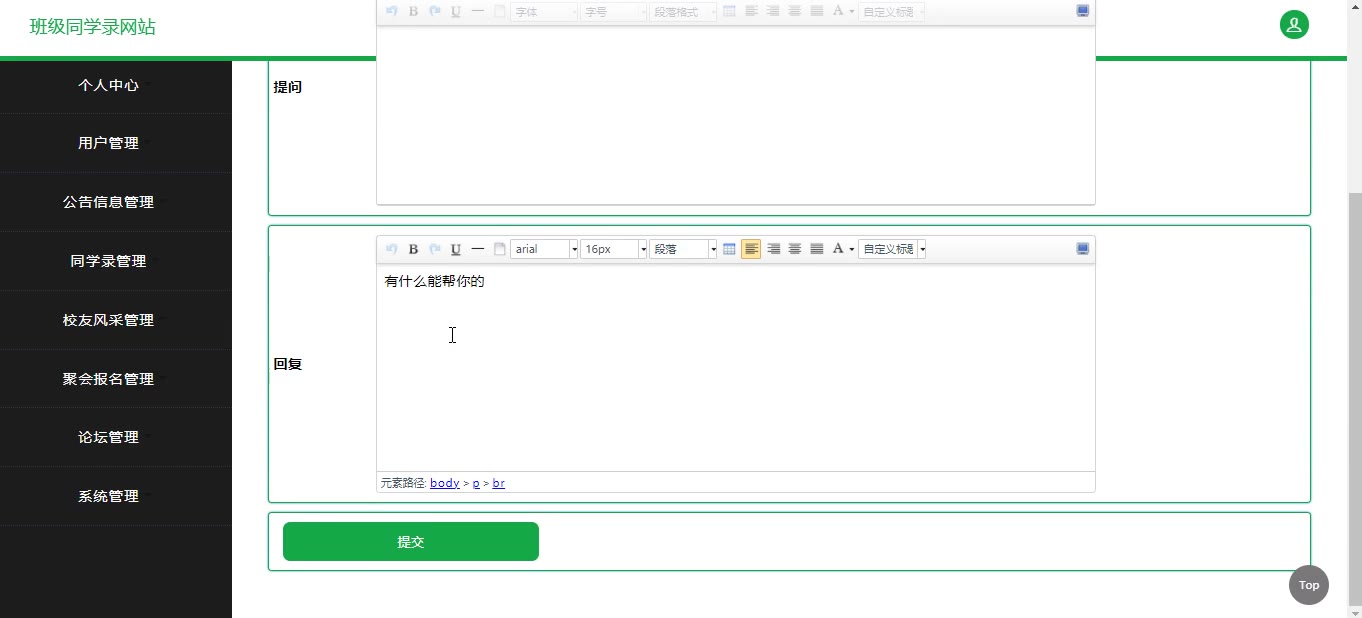Click the green 提交 submit button
Viewport: 1362px width, 618px height.
pos(411,542)
